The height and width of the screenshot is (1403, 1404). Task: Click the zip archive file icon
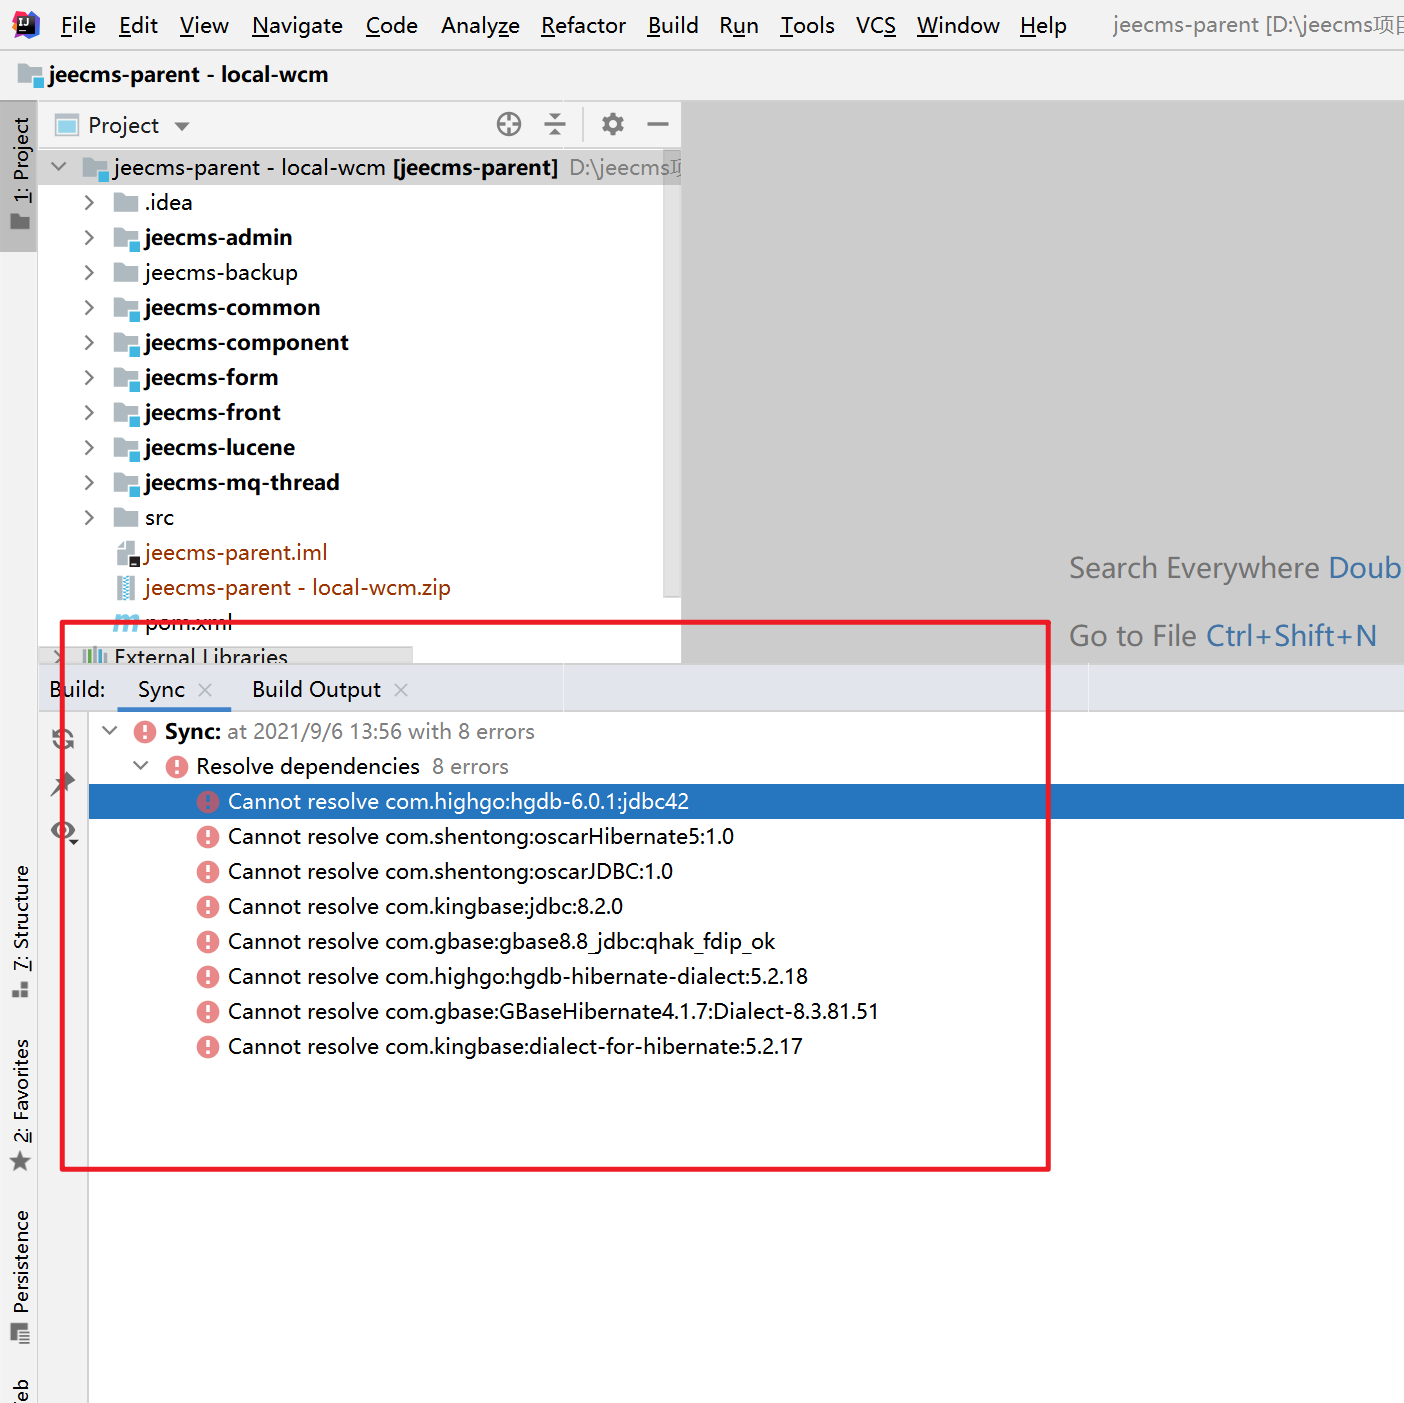pyautogui.click(x=126, y=588)
